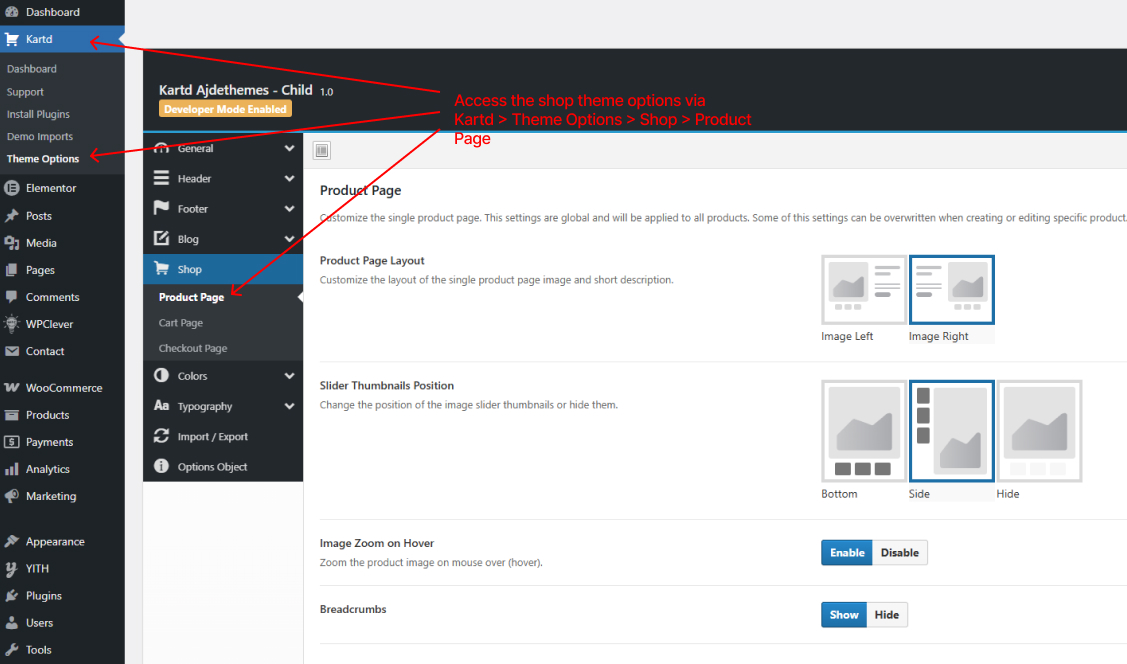Click the Import / Export sync icon
This screenshot has height=664, width=1127.
162,436
